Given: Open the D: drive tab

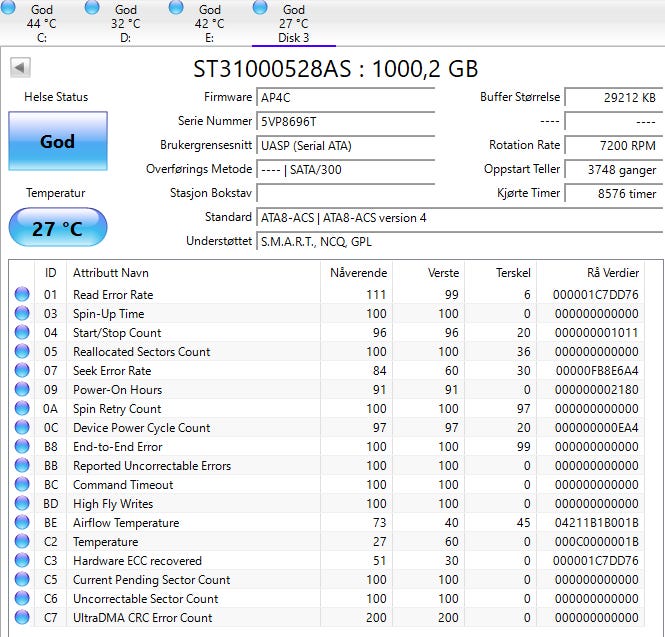Looking at the screenshot, I should (125, 24).
